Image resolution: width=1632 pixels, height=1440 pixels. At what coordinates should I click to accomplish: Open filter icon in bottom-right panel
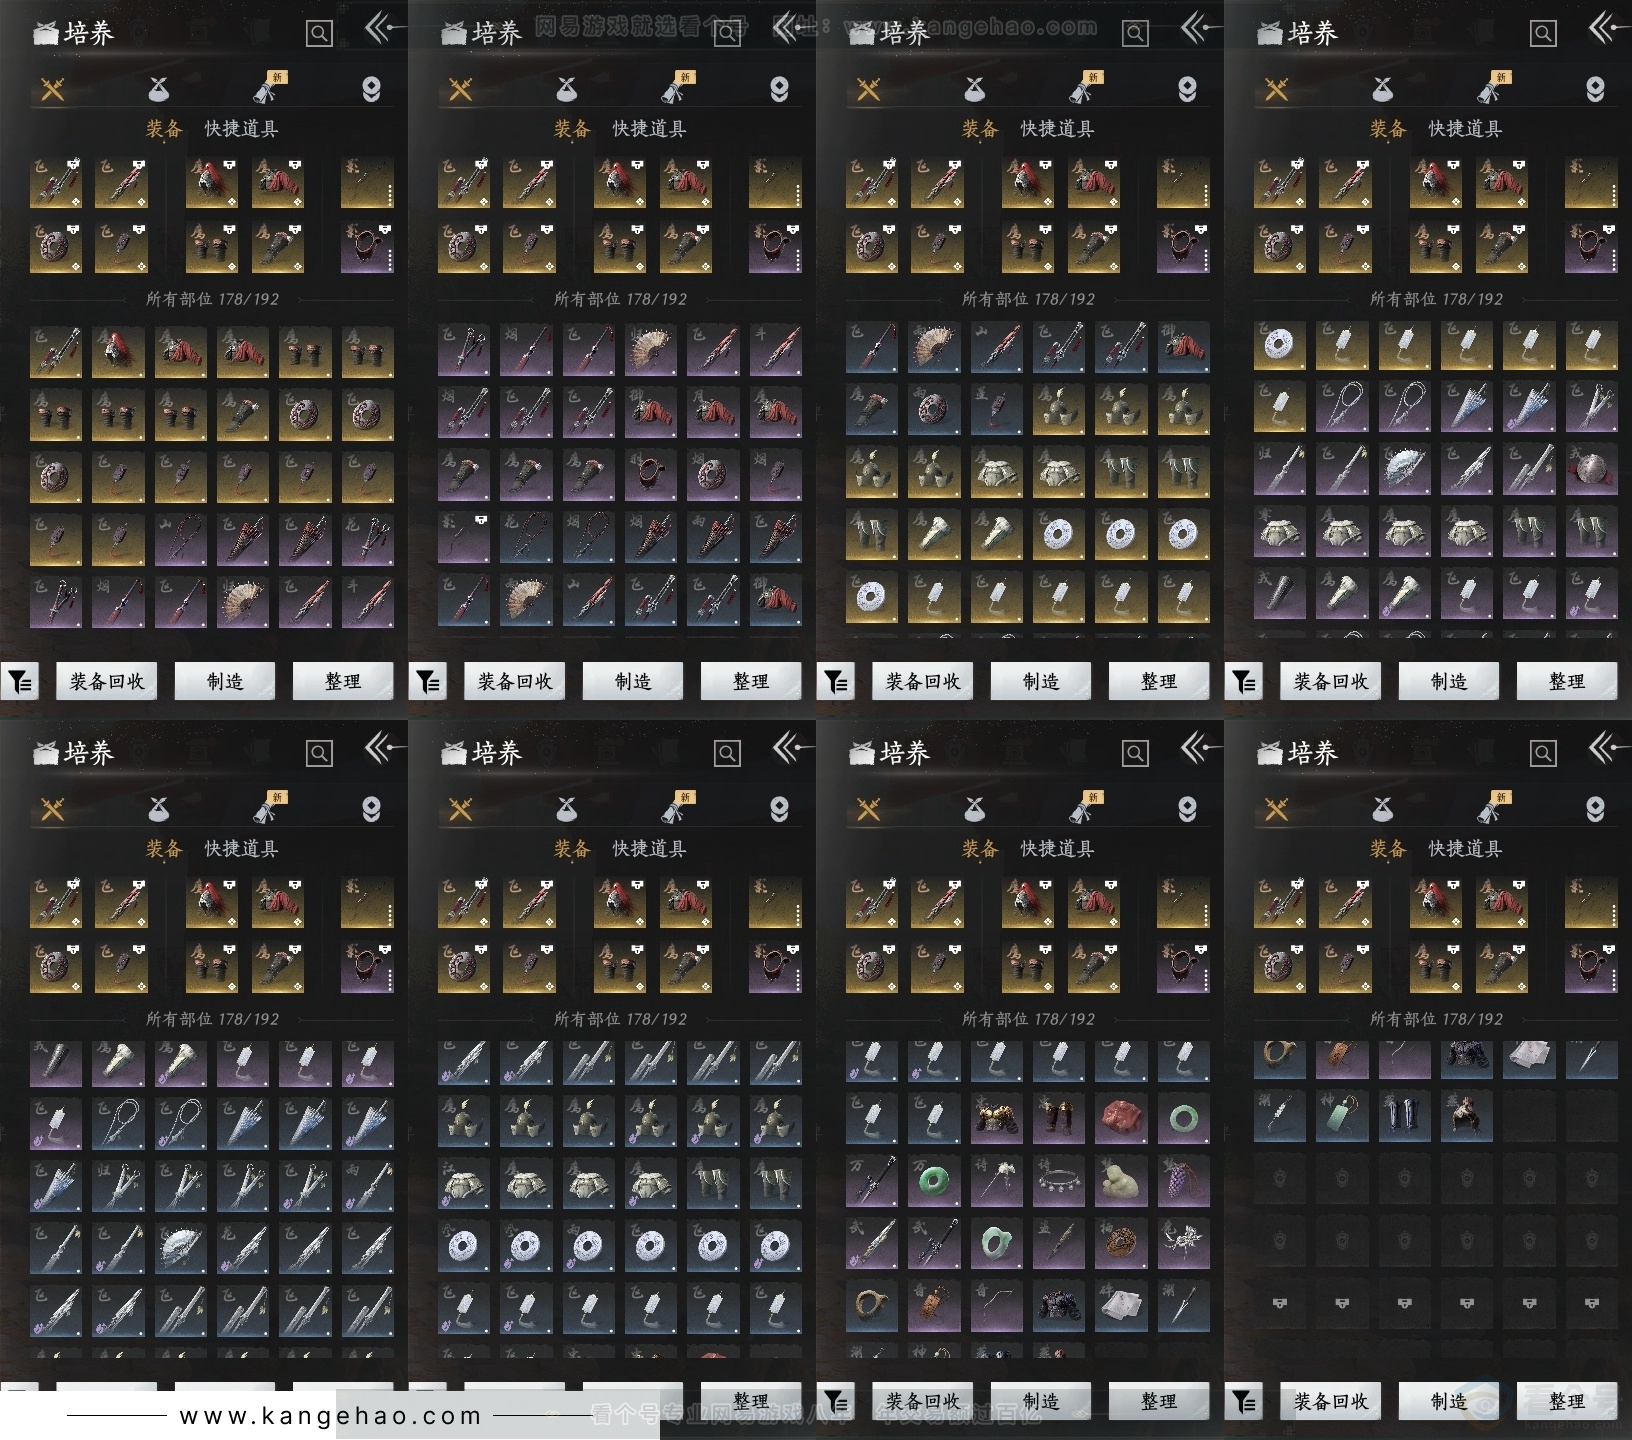[x=1244, y=1401]
